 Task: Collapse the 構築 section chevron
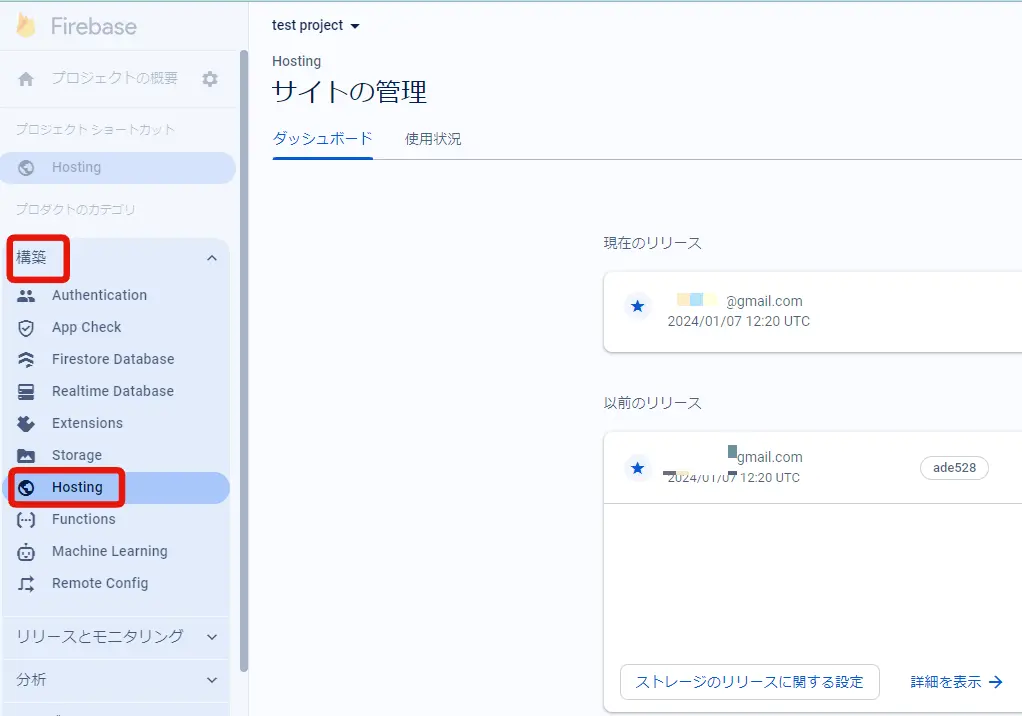point(211,258)
